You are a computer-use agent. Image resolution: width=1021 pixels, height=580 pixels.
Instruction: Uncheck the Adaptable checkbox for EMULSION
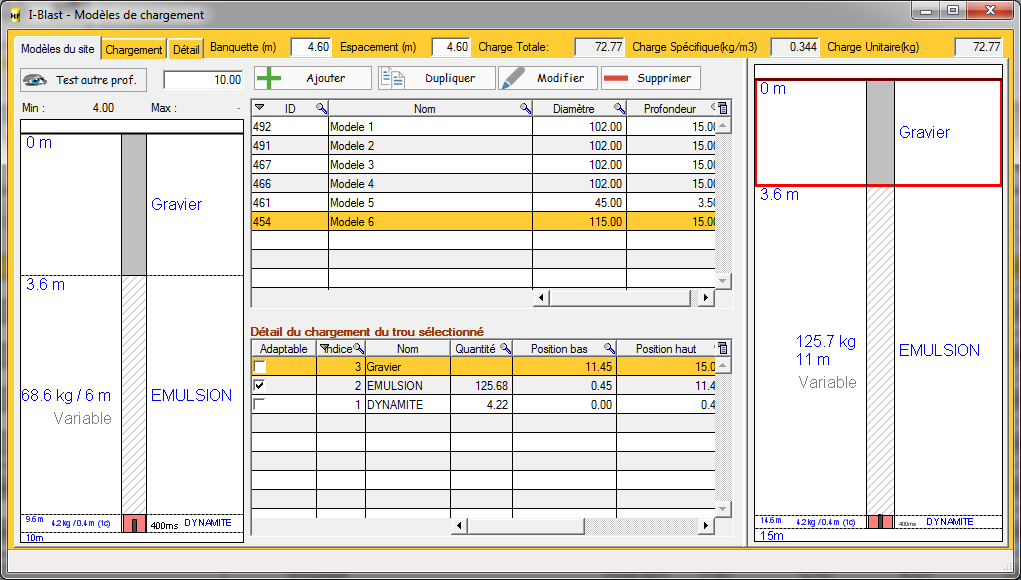click(260, 385)
